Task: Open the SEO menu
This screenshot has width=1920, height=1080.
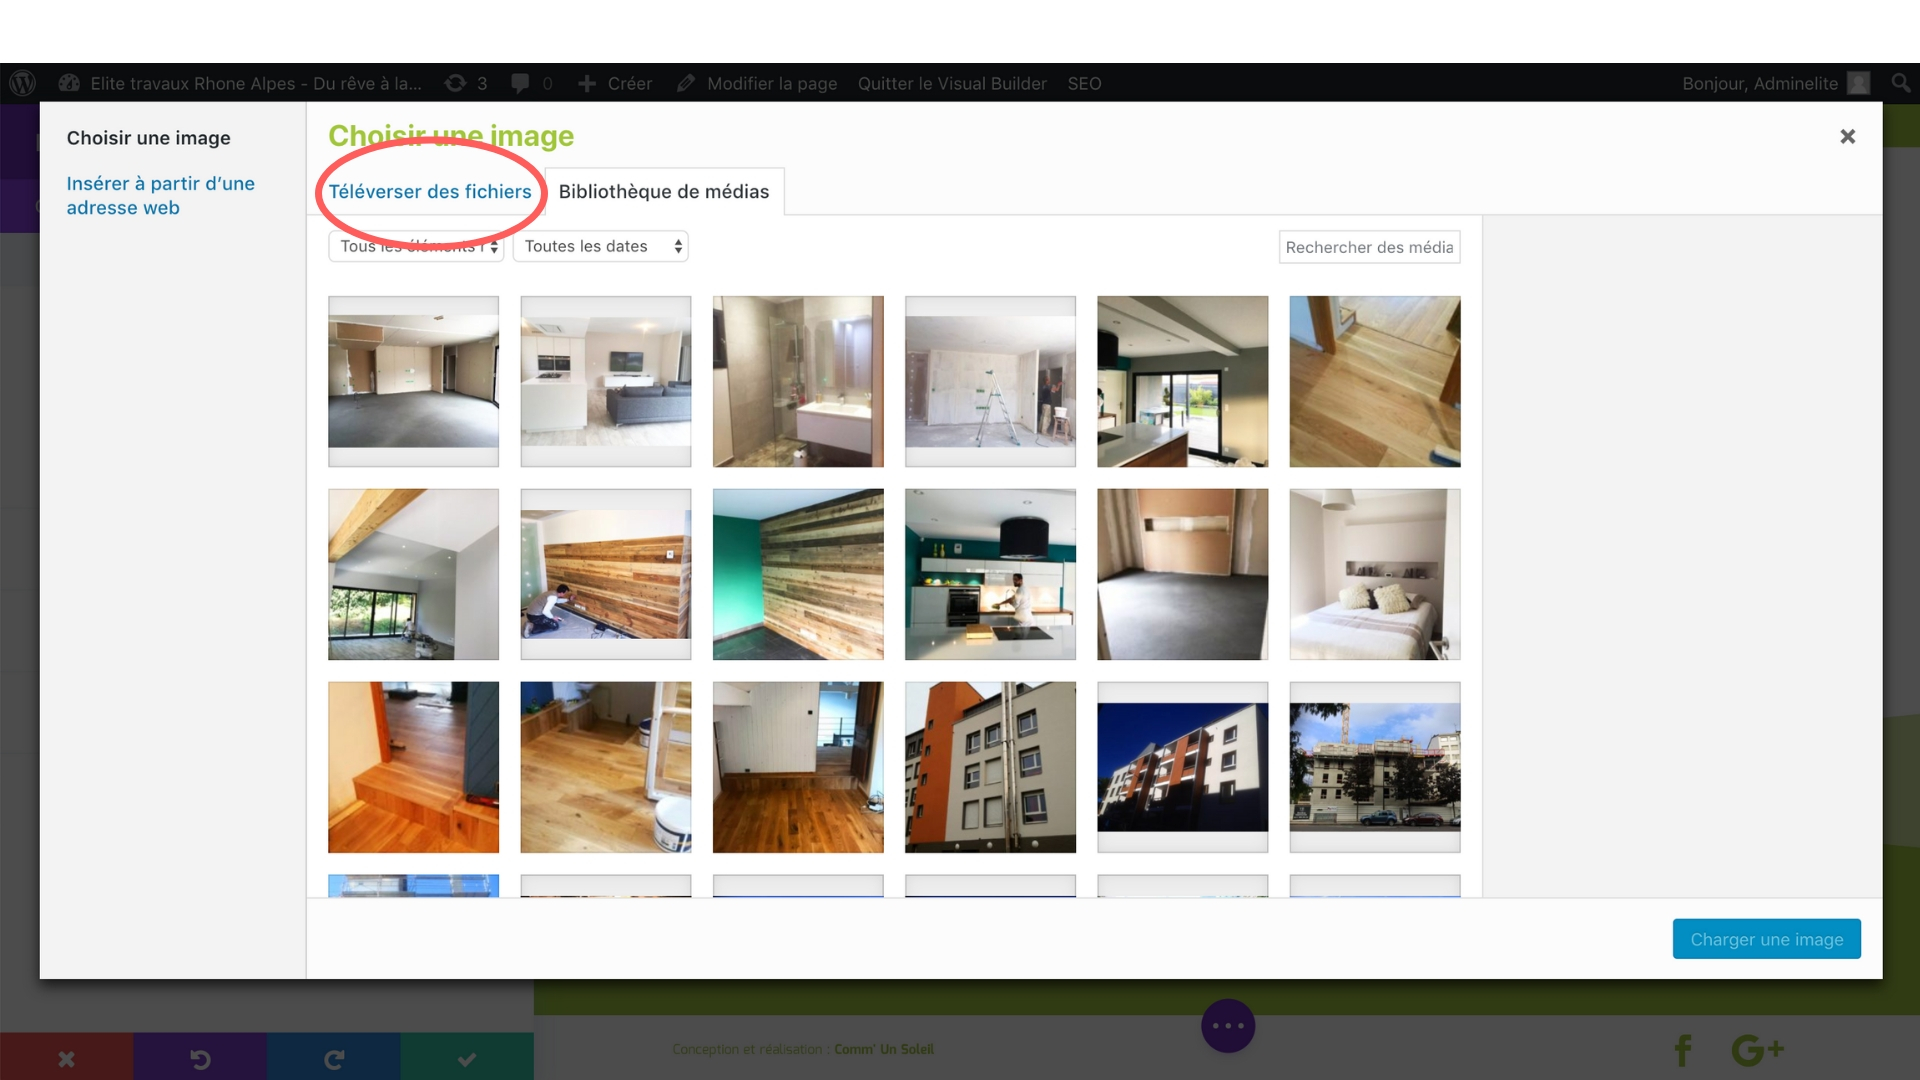Action: [x=1084, y=83]
